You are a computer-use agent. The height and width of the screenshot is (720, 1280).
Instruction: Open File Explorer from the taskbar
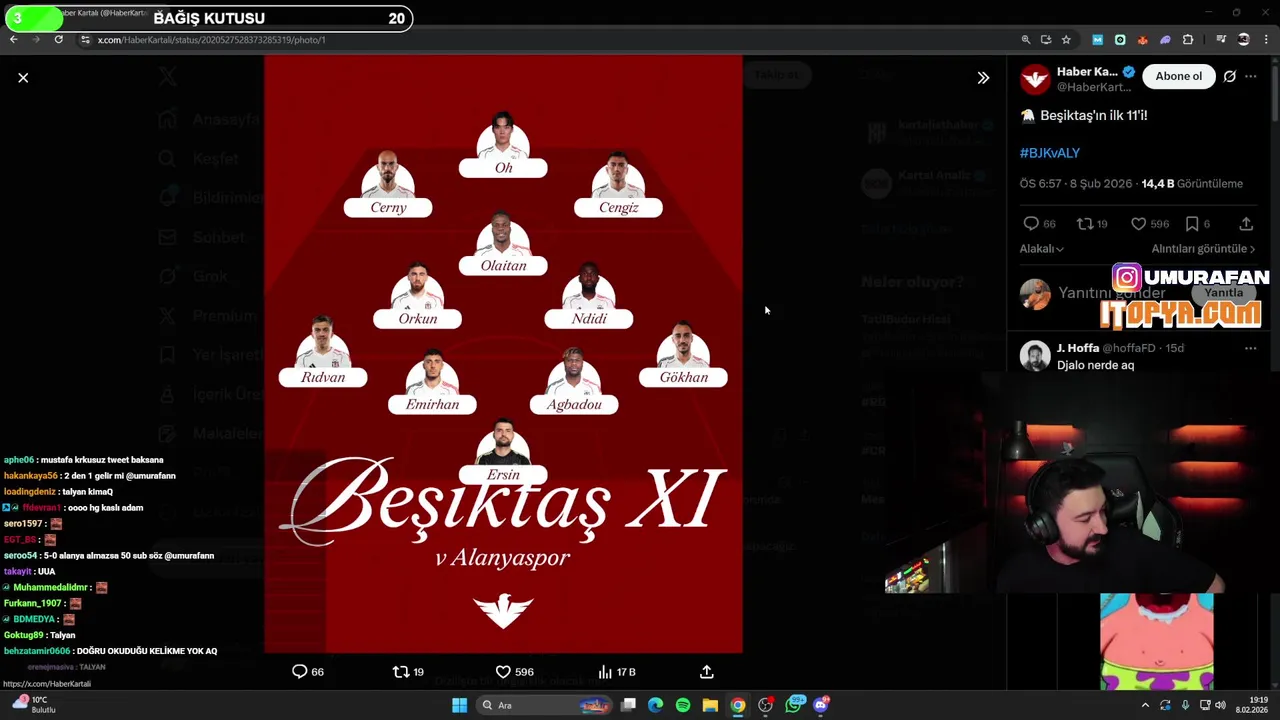710,705
